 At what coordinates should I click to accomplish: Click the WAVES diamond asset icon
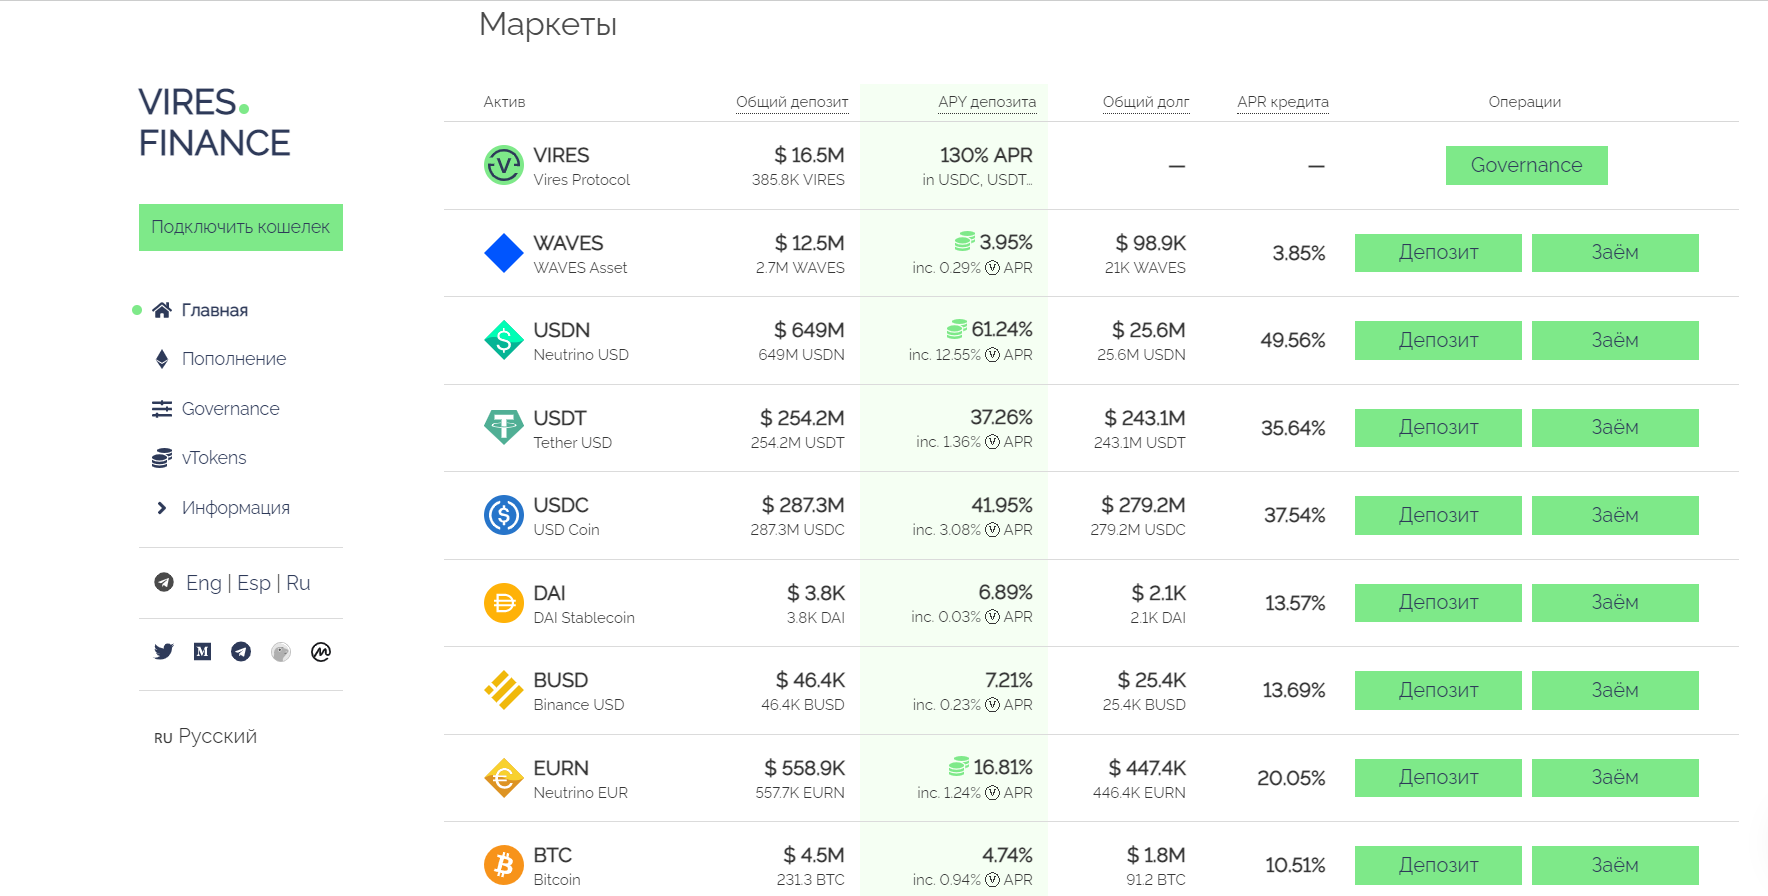click(504, 252)
